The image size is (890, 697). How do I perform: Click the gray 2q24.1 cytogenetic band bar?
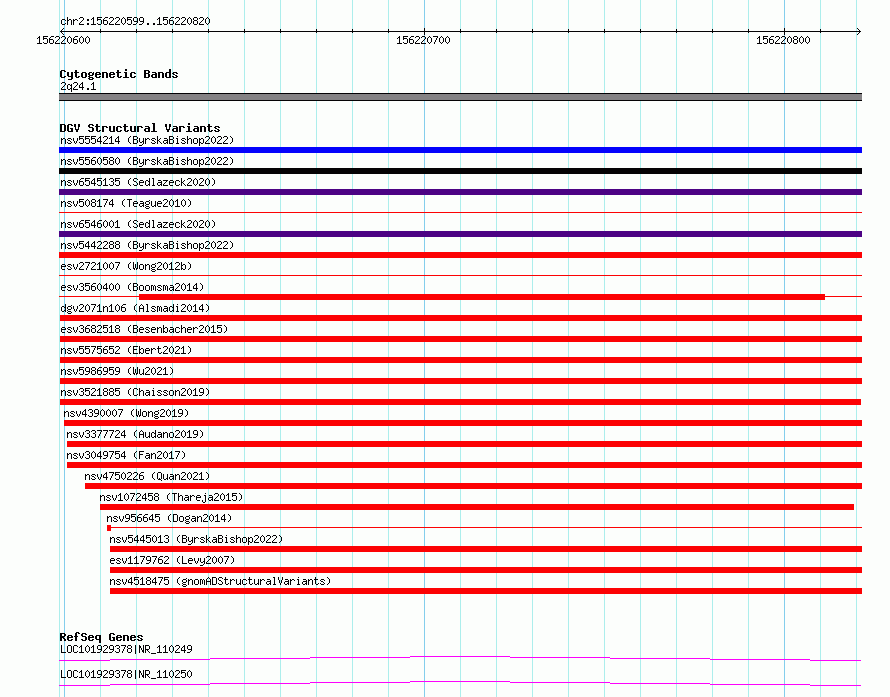point(460,97)
